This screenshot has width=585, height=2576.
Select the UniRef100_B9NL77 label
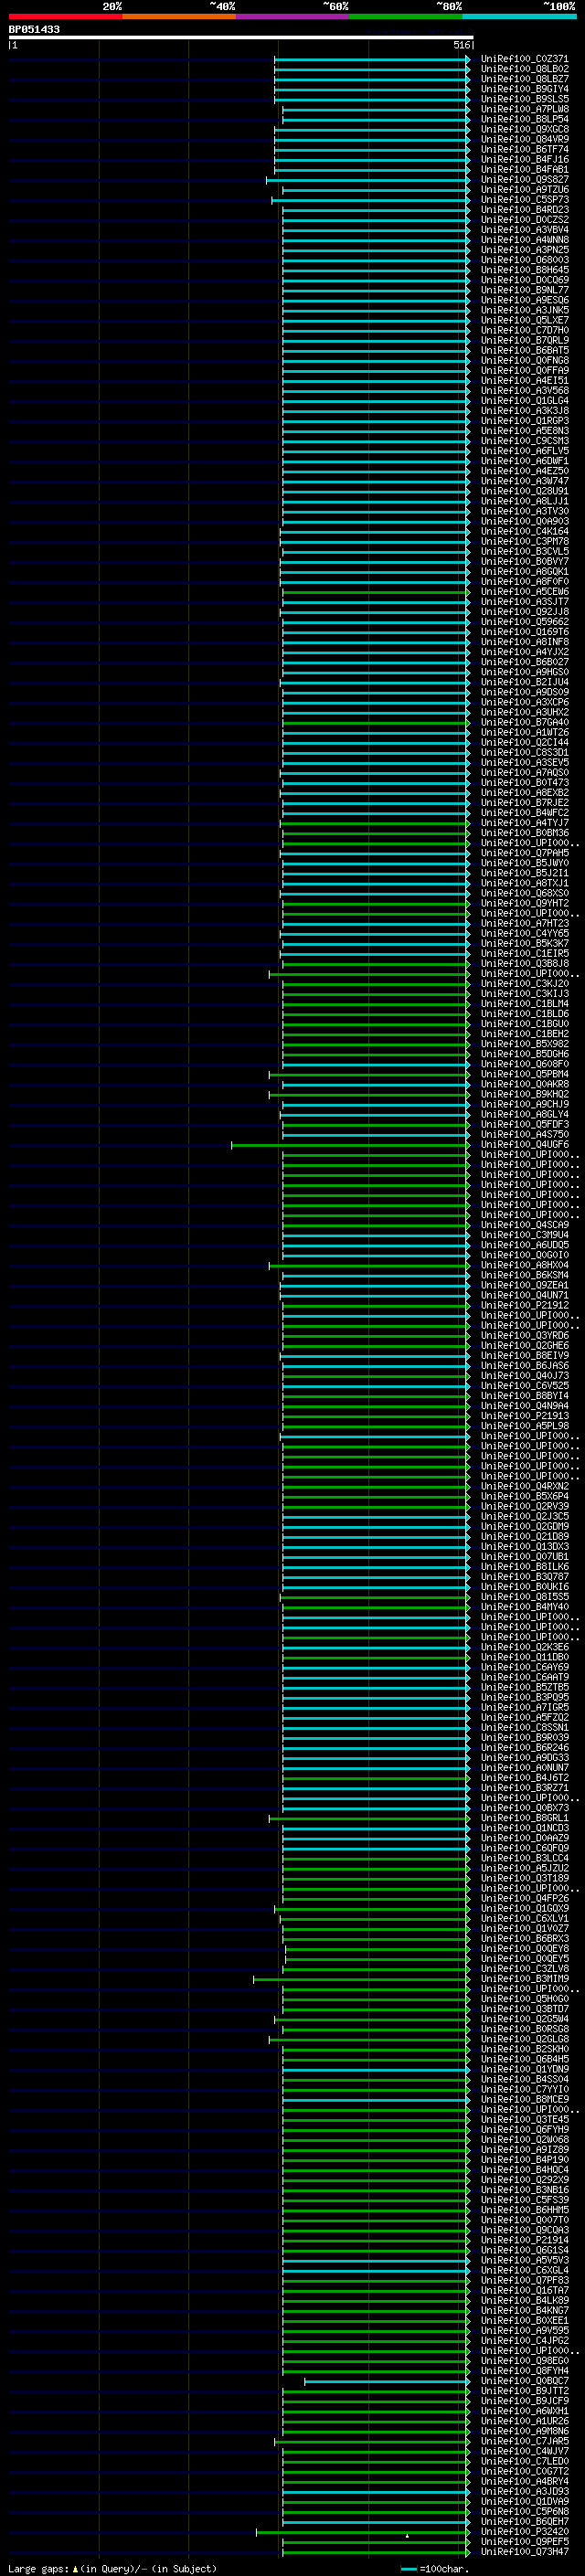tap(524, 290)
